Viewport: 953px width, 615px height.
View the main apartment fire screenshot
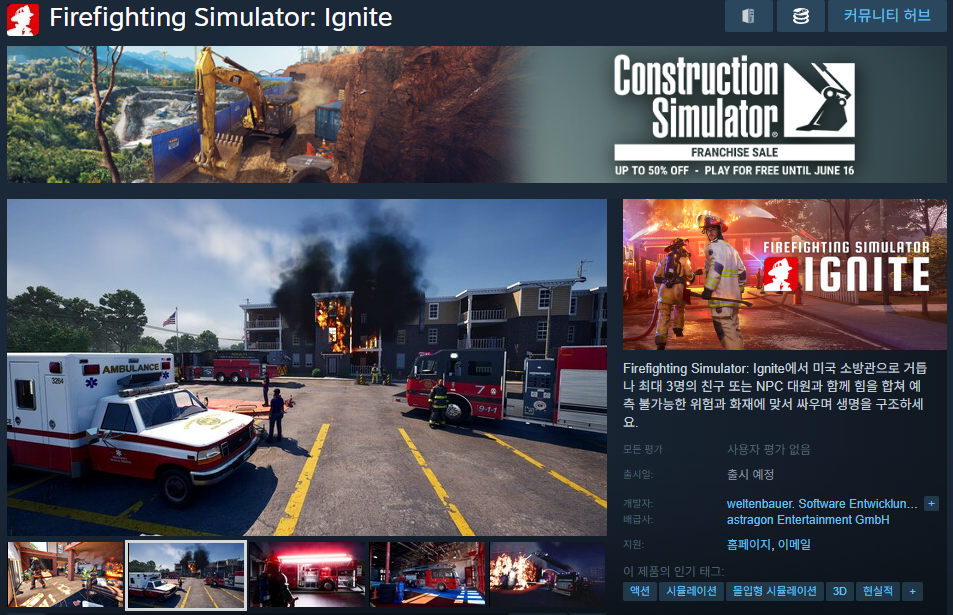pos(307,367)
